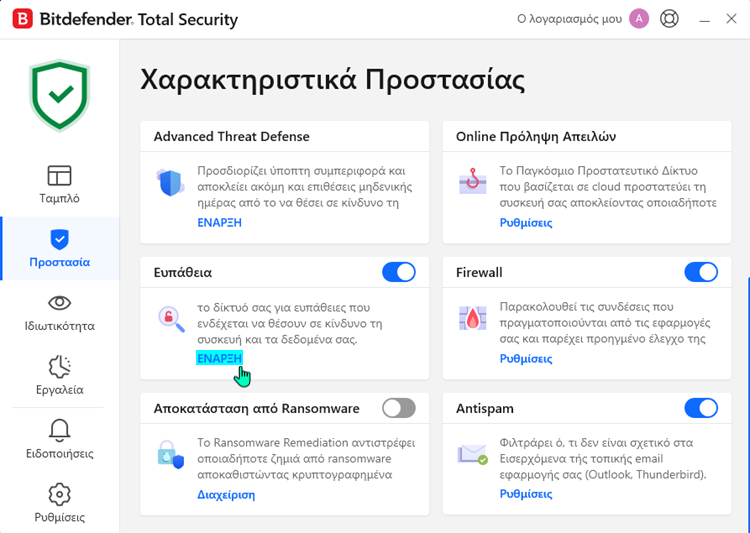Click the account avatar icon
Viewport: 750px width, 533px height.
pyautogui.click(x=639, y=19)
